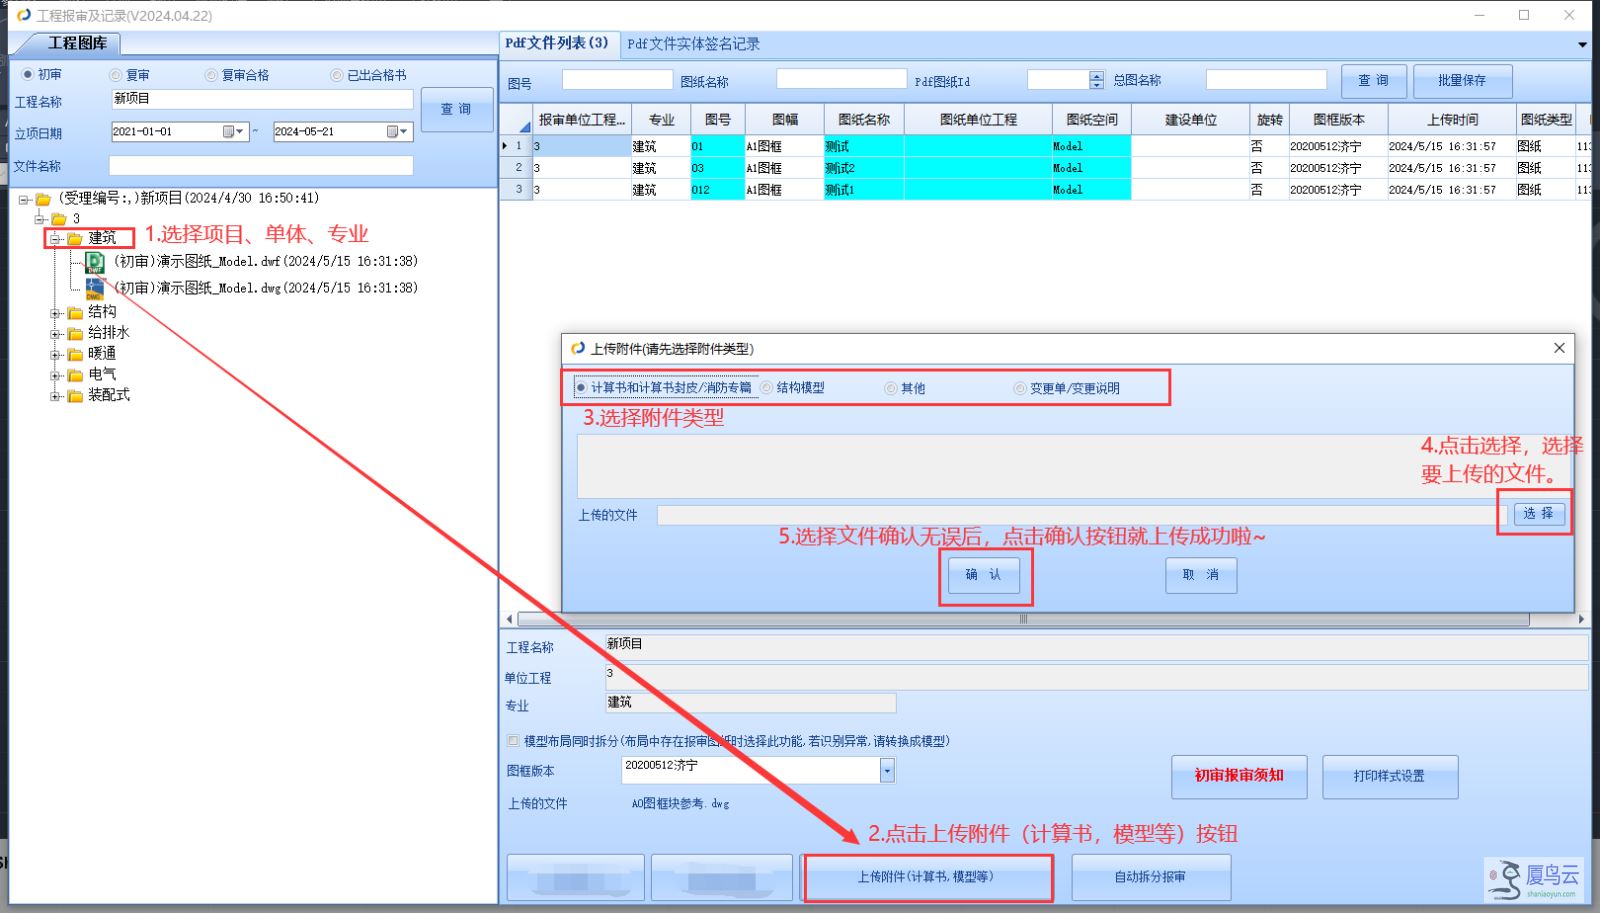Choose 其他 attachment type
The height and width of the screenshot is (913, 1600).
pos(891,388)
